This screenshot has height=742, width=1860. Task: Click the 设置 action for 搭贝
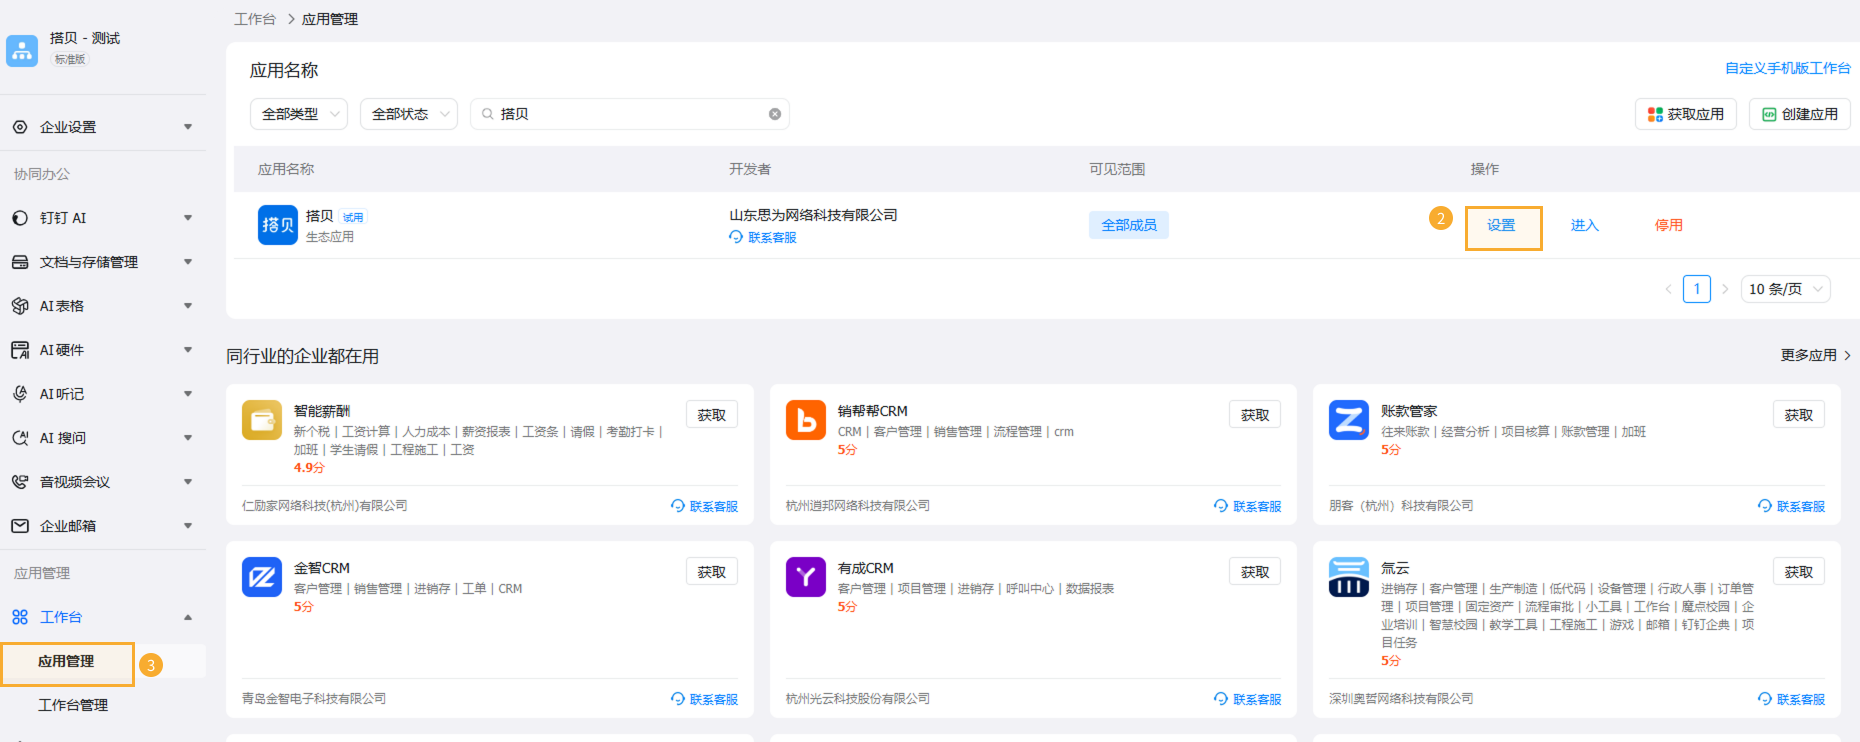(x=1502, y=225)
